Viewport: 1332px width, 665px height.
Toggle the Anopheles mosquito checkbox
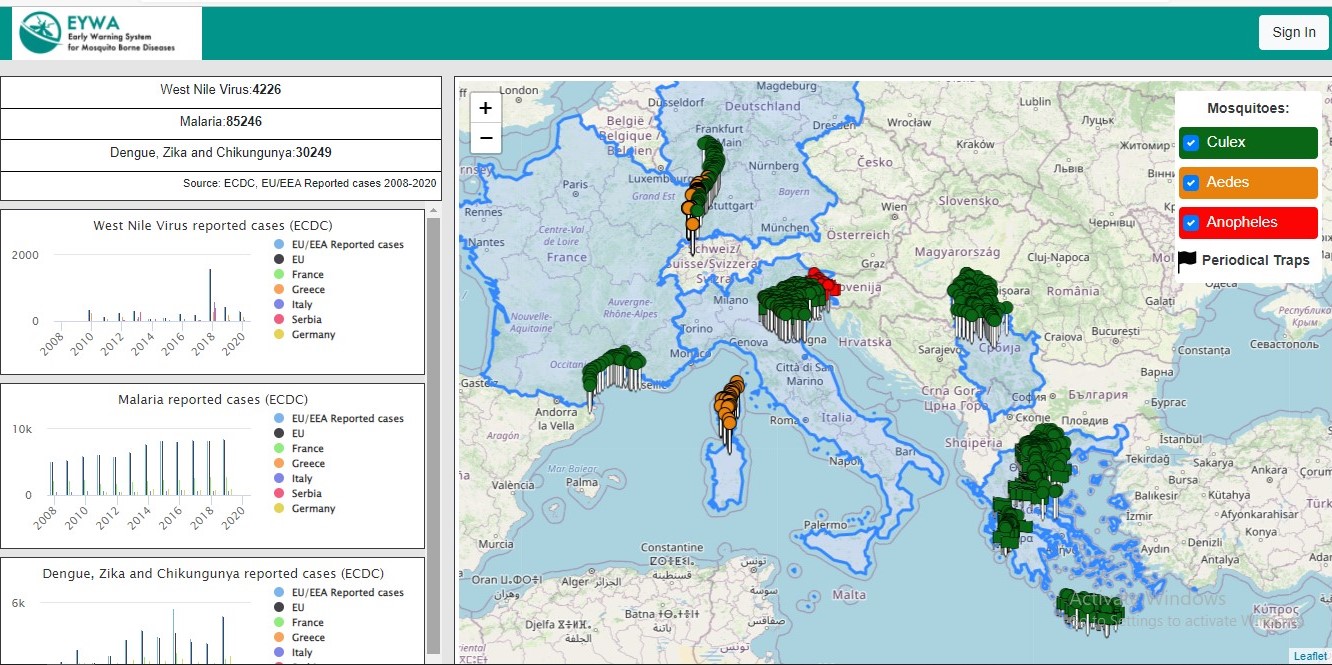click(1191, 223)
